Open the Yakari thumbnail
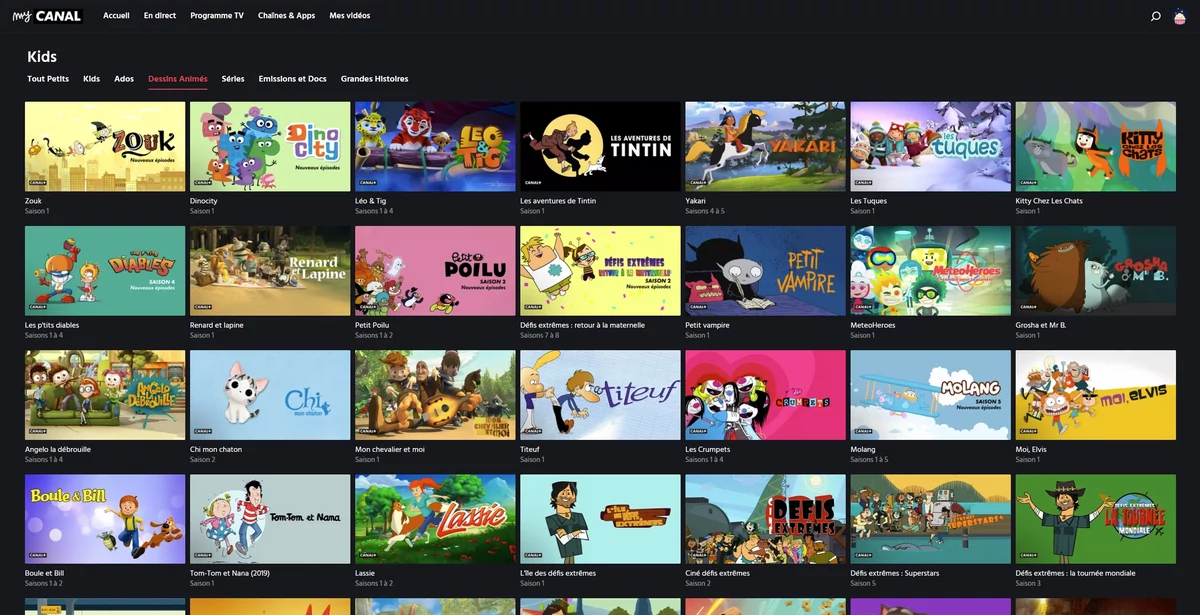 click(765, 146)
